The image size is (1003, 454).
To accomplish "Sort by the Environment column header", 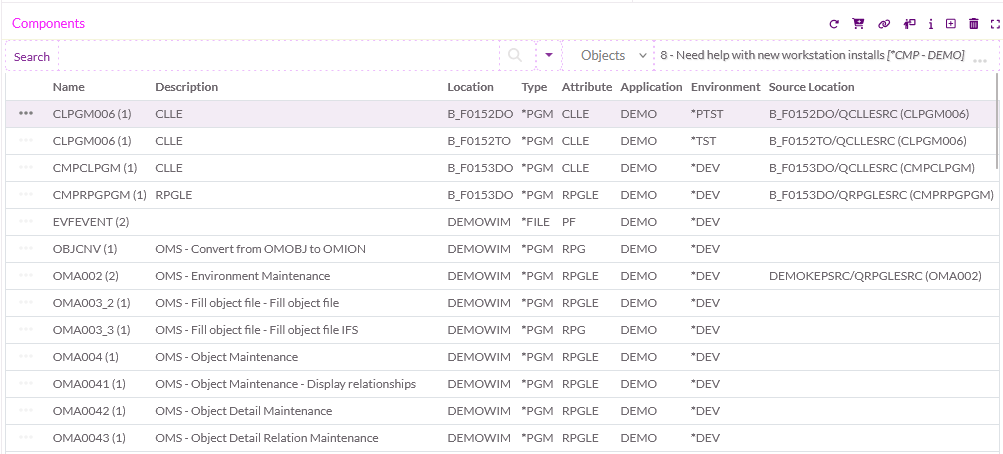I will pos(725,87).
